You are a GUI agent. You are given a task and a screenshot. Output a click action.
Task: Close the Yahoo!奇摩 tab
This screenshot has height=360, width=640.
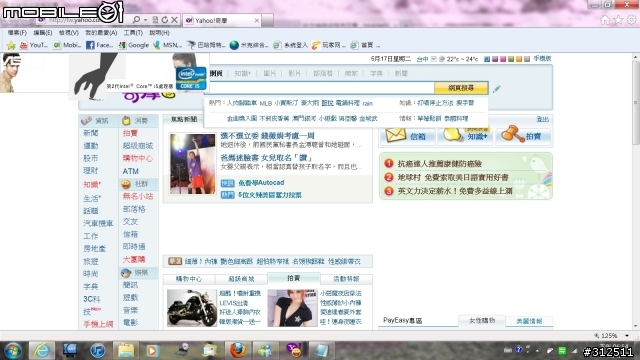(257, 20)
